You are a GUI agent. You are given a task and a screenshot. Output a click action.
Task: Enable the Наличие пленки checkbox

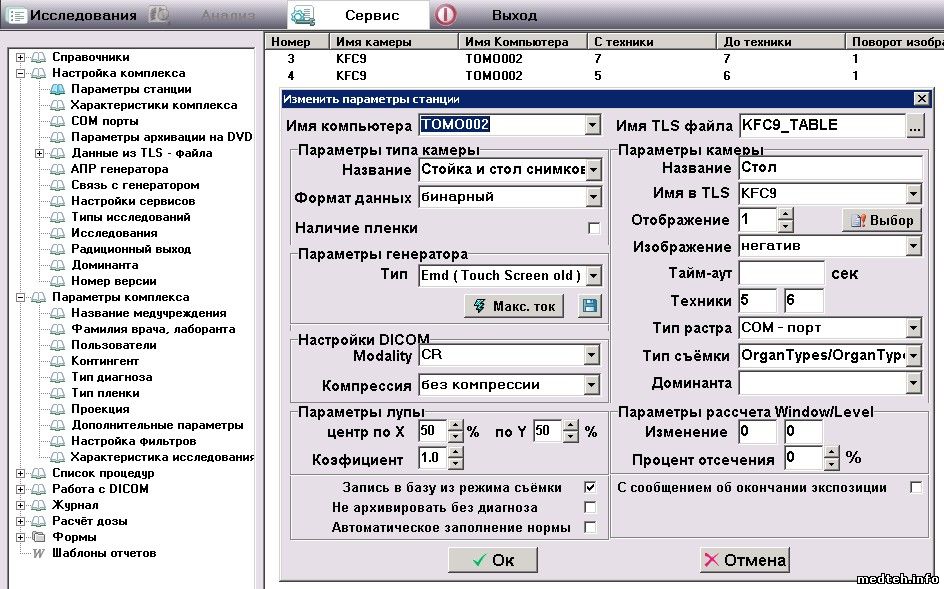(x=594, y=229)
